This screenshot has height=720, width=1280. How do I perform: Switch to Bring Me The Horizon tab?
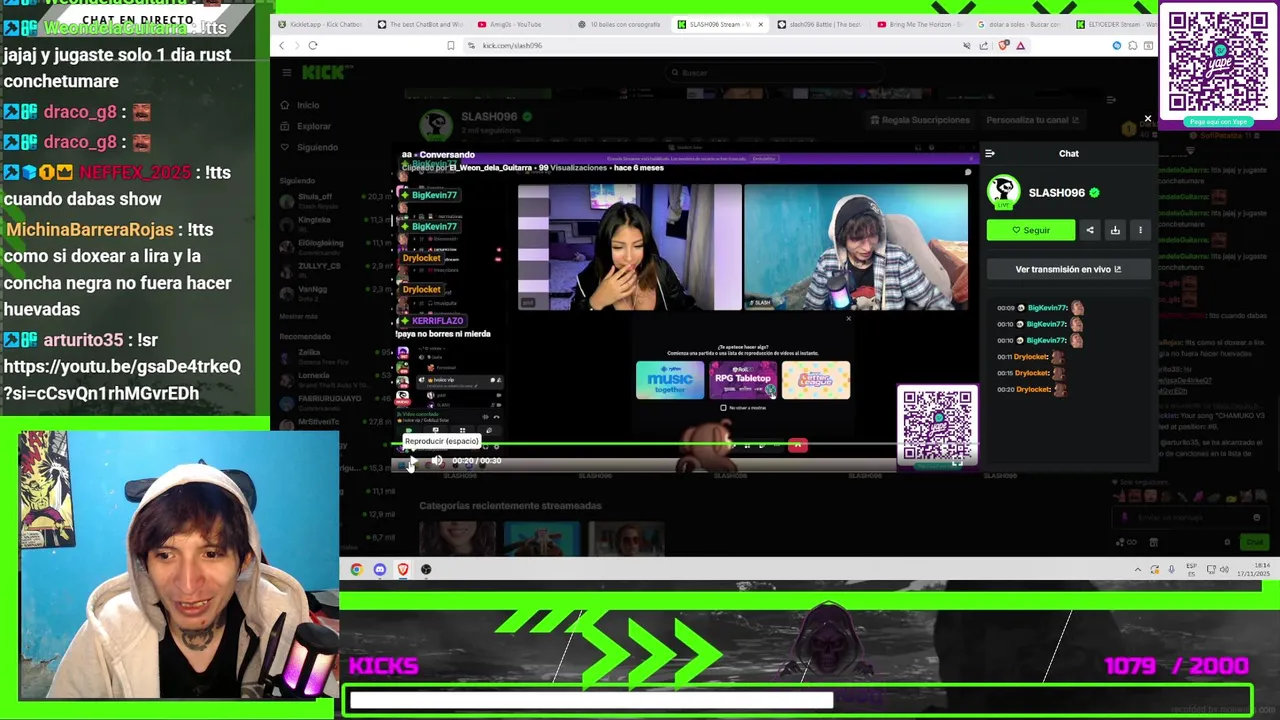pos(920,24)
